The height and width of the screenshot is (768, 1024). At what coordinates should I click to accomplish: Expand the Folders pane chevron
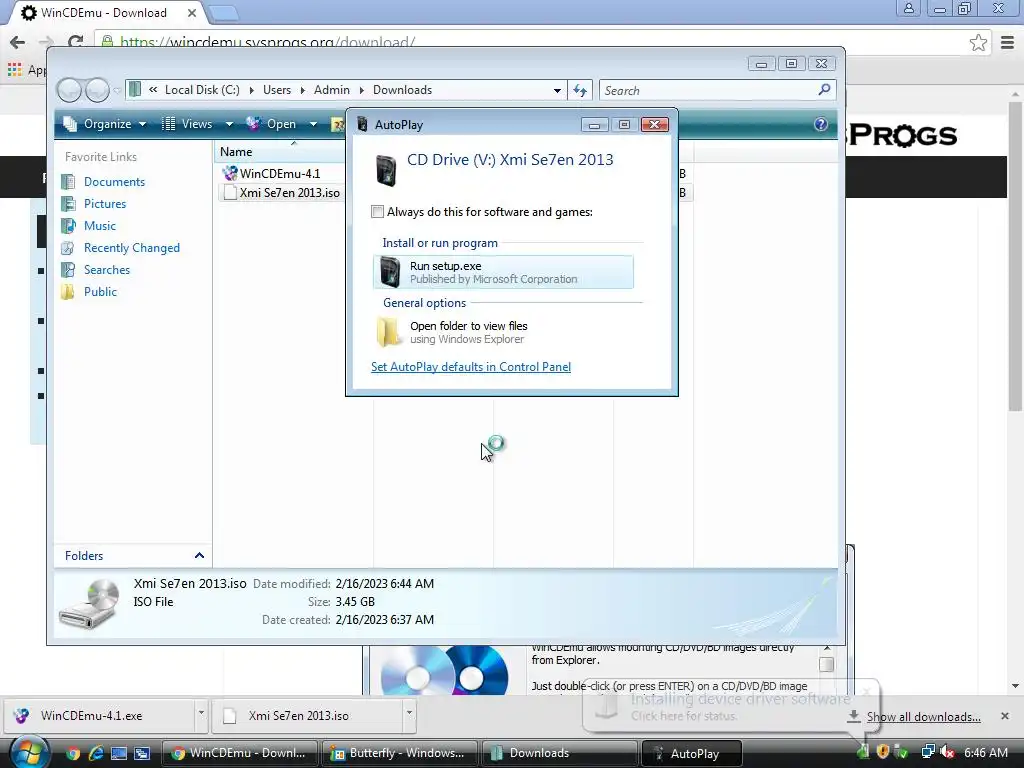pos(199,556)
